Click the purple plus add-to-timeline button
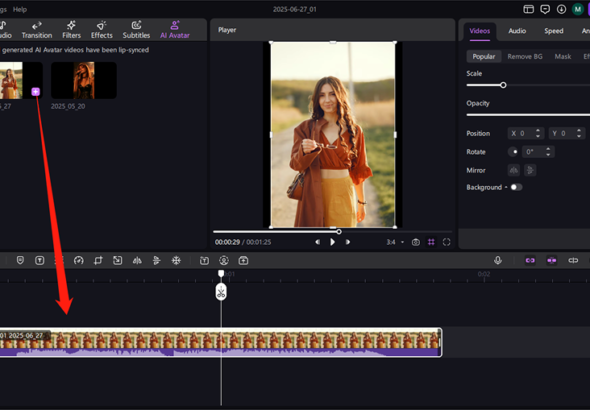This screenshot has height=410, width=590. tap(35, 91)
